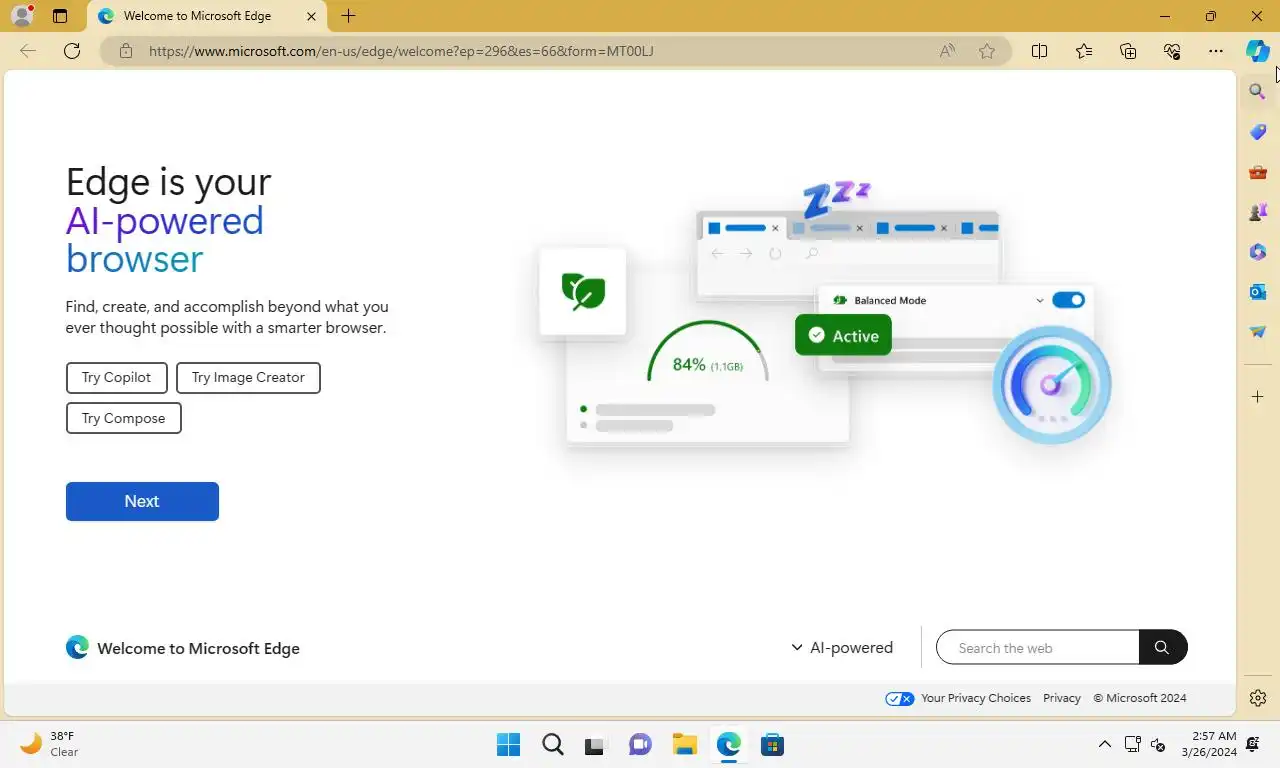Open sidebar Drop paper plane icon
Image resolution: width=1280 pixels, height=768 pixels.
pos(1258,332)
